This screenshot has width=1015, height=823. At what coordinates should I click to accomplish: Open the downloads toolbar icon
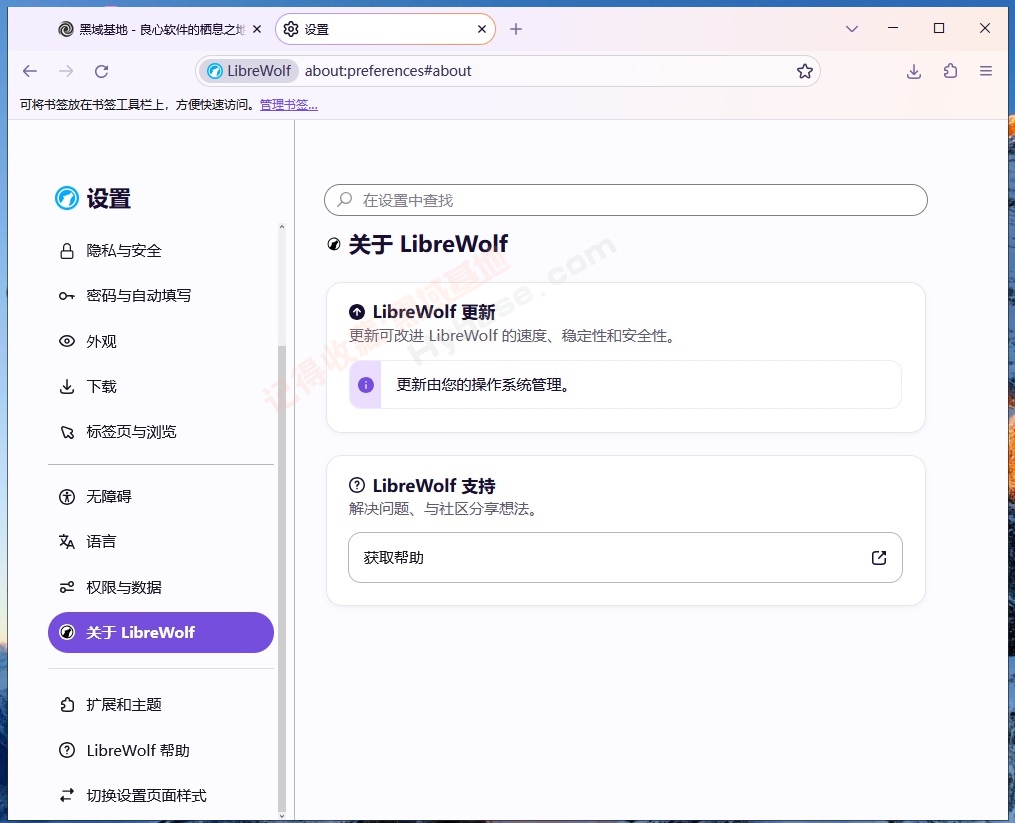913,71
